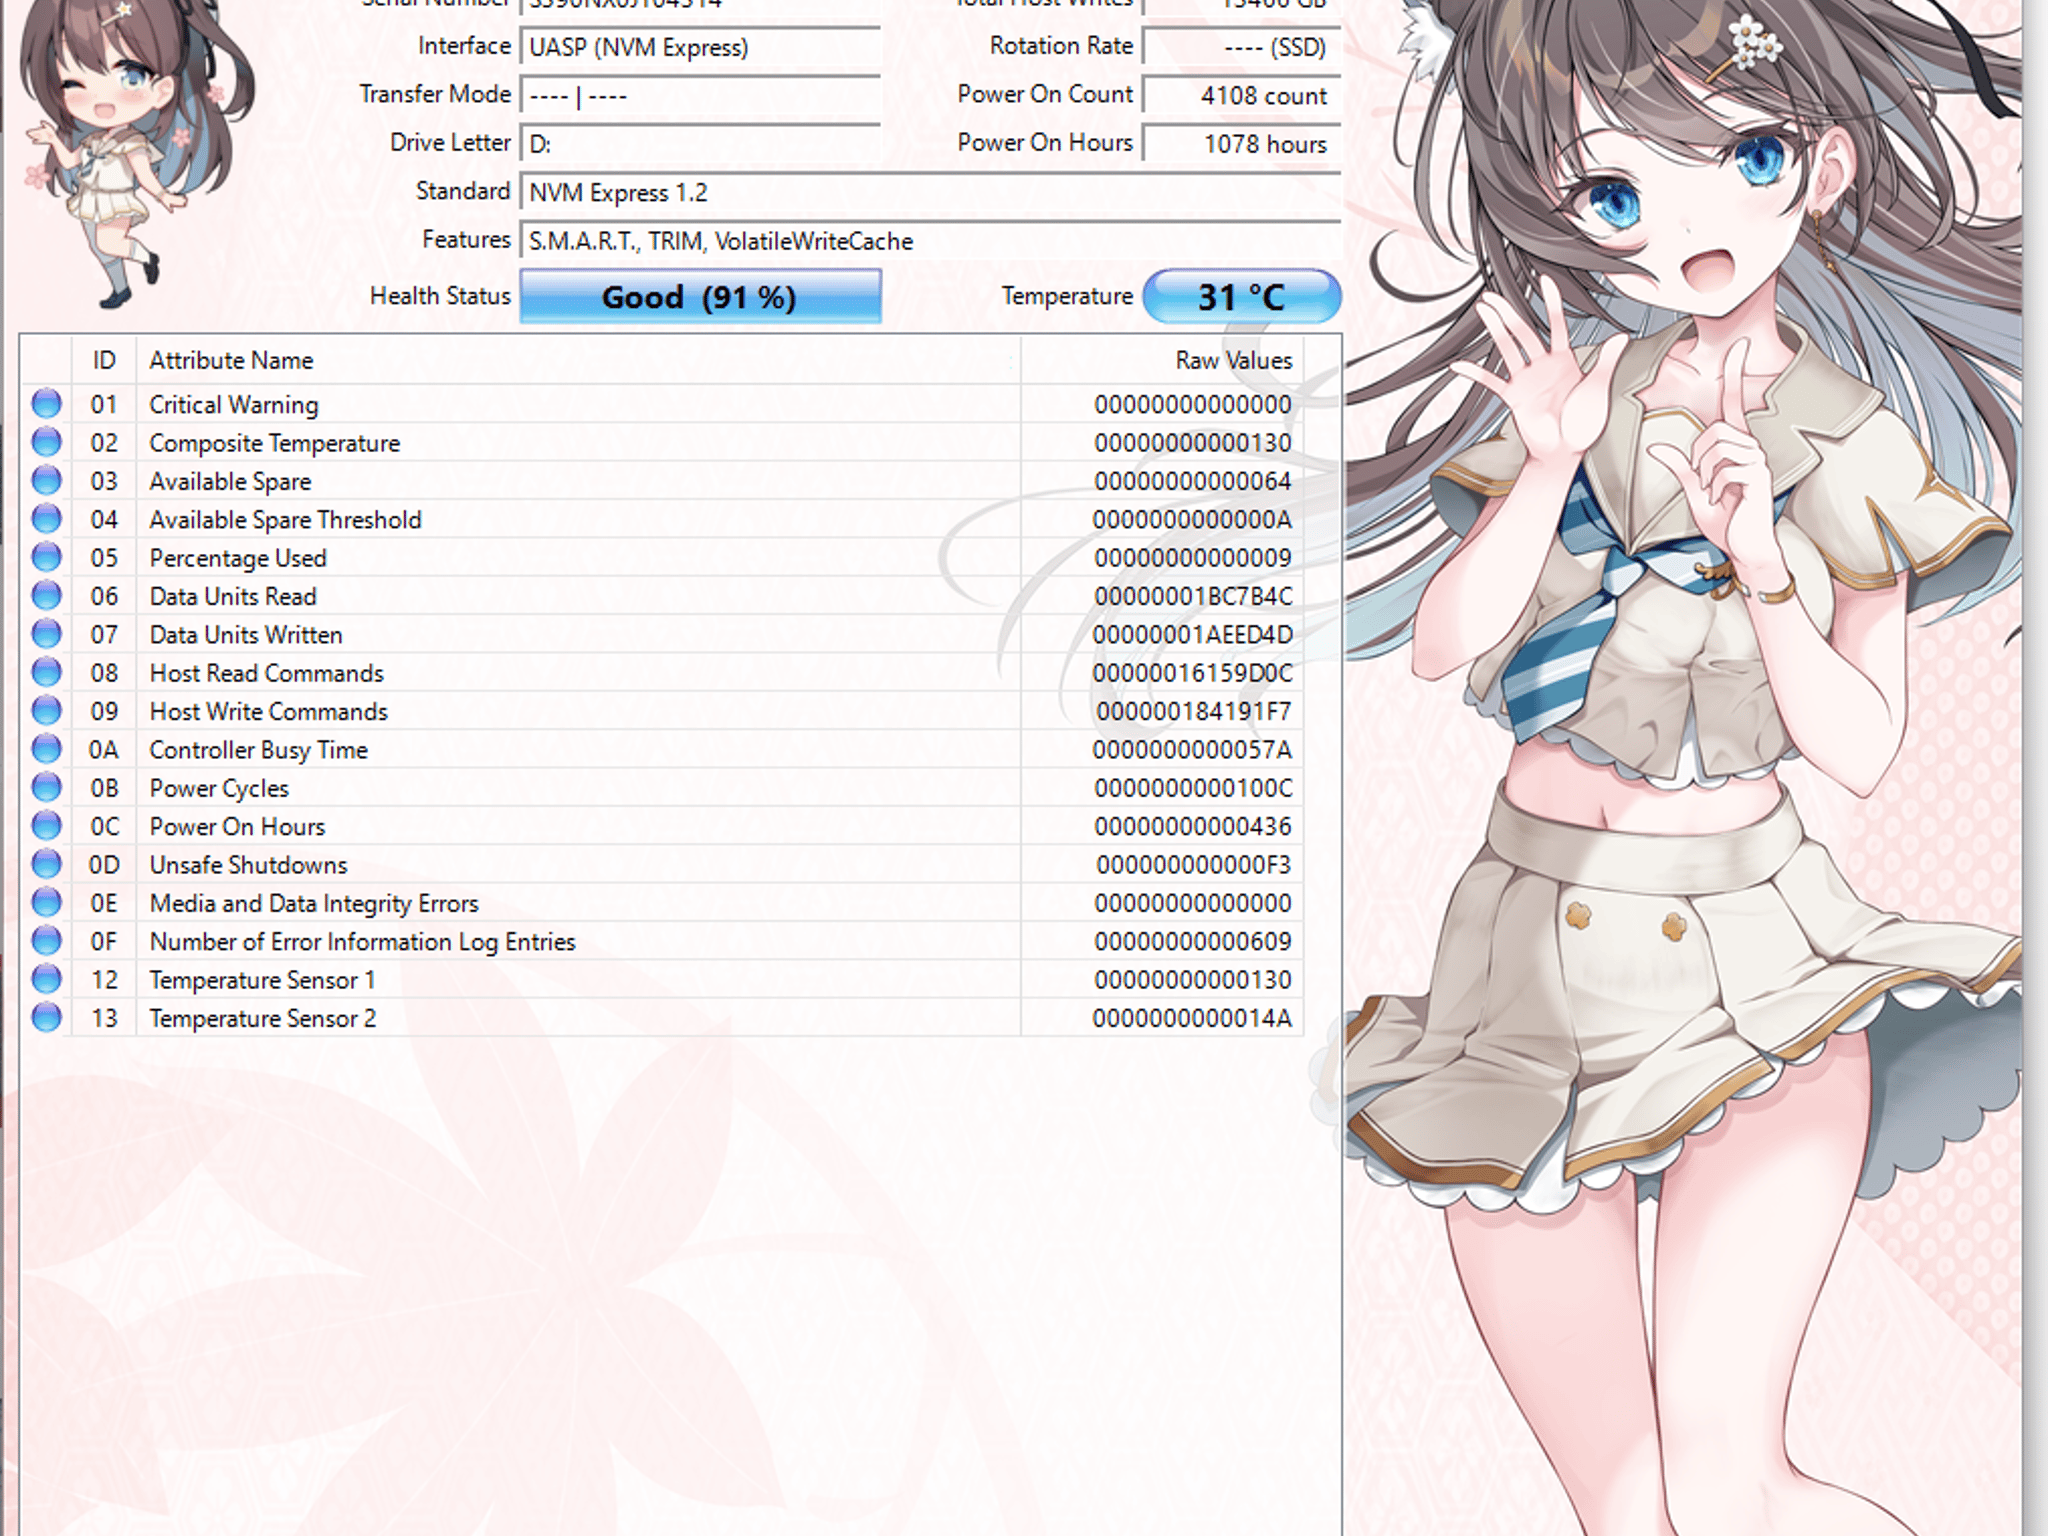
Task: Click raw value 00000000000F3
Action: tap(1194, 865)
